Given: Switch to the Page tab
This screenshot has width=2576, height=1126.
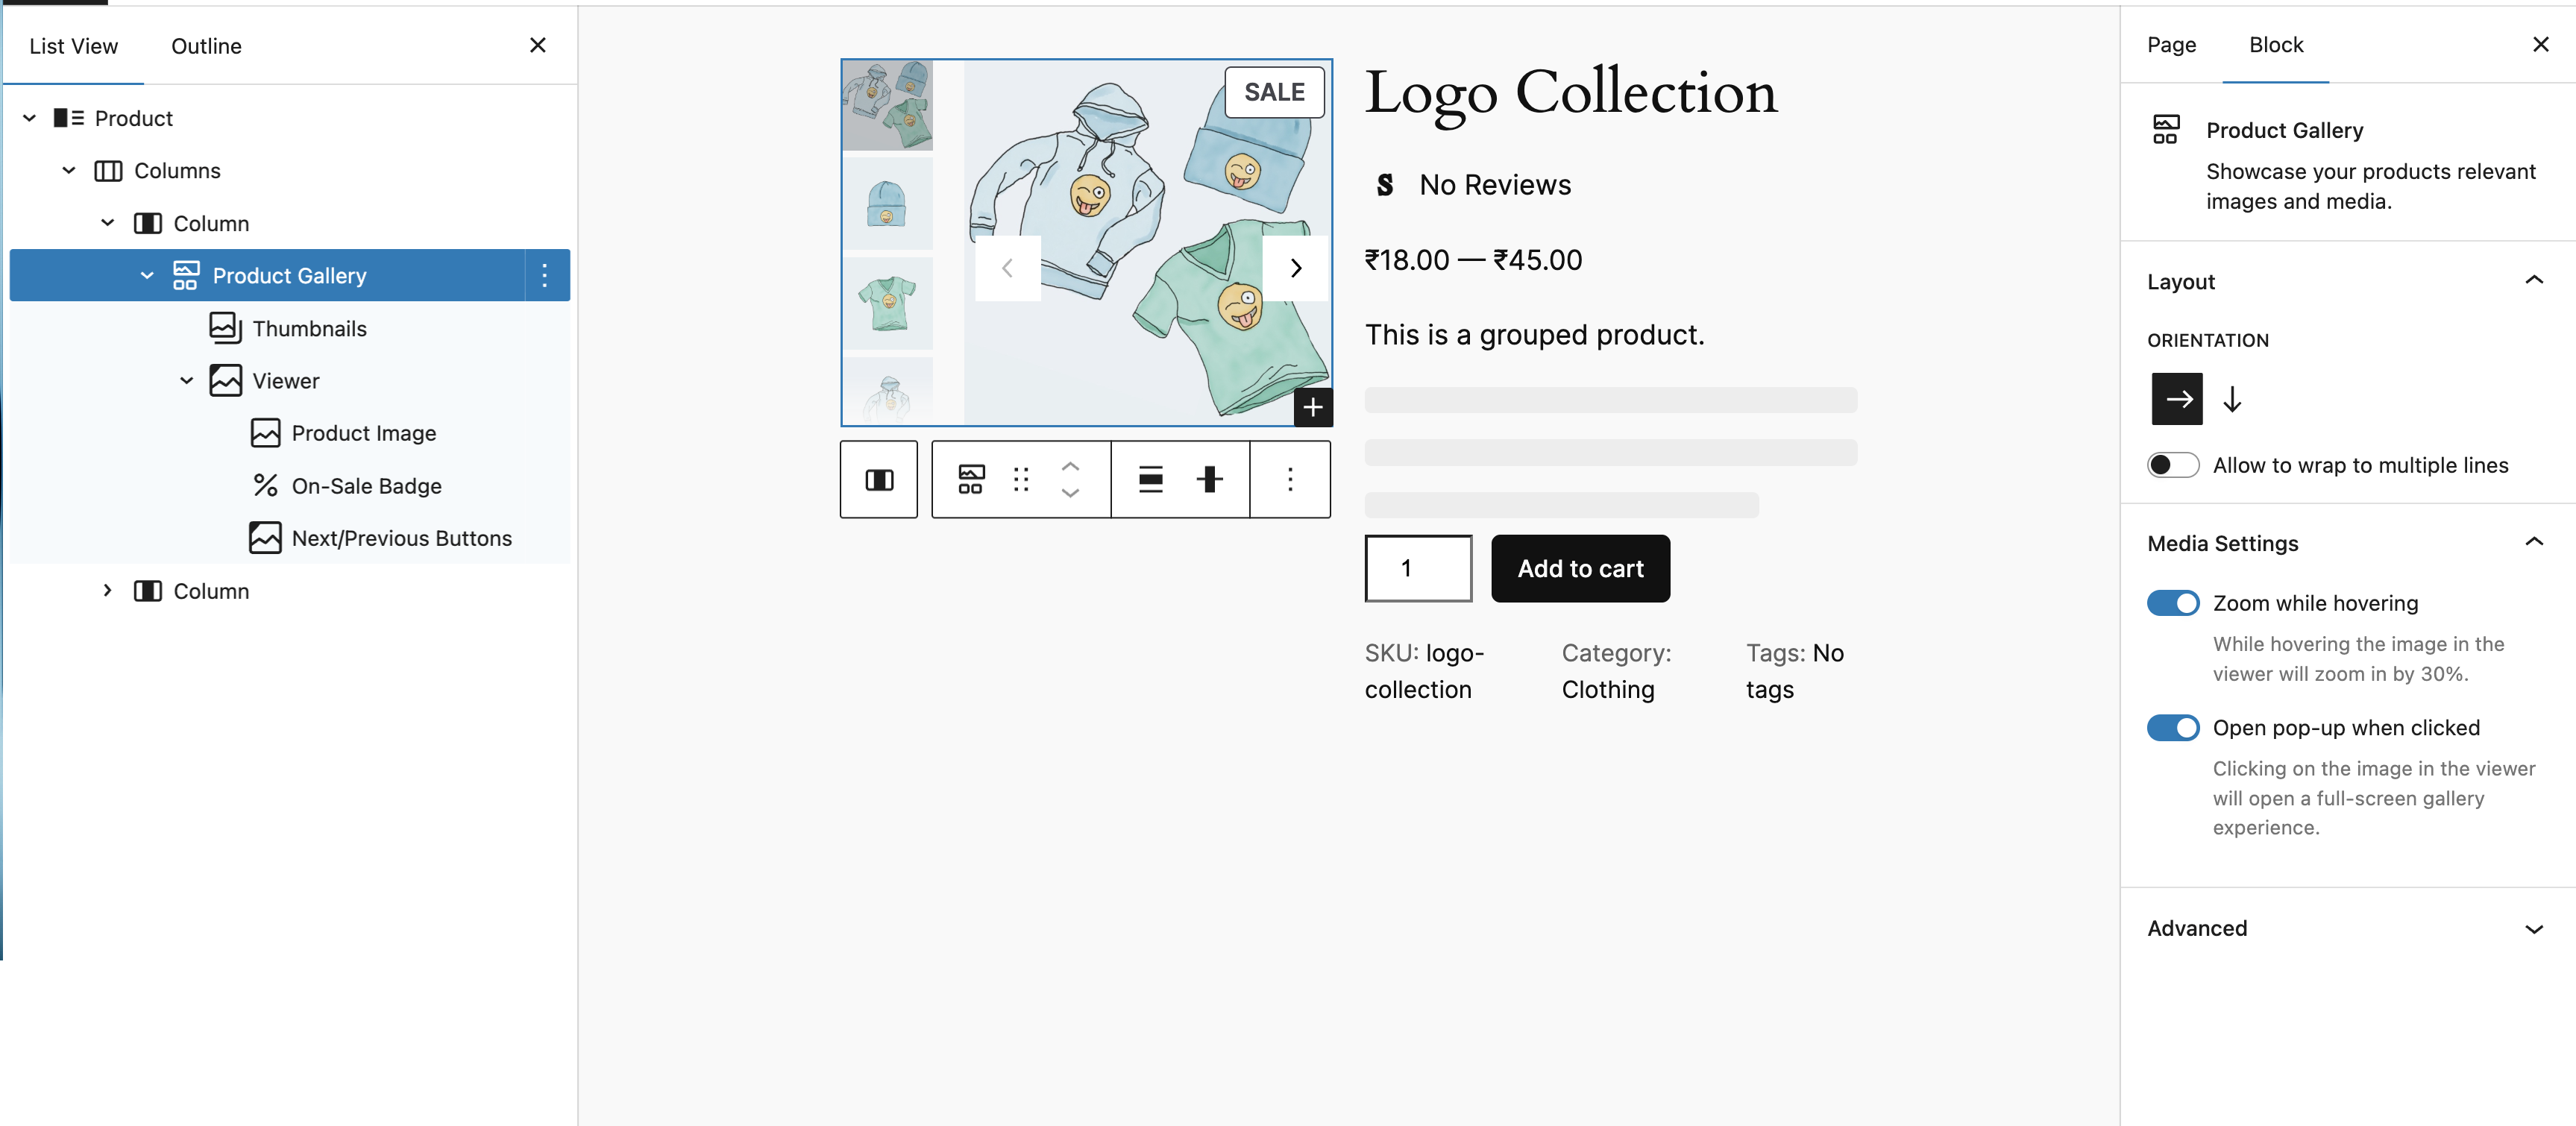Looking at the screenshot, I should [2171, 45].
